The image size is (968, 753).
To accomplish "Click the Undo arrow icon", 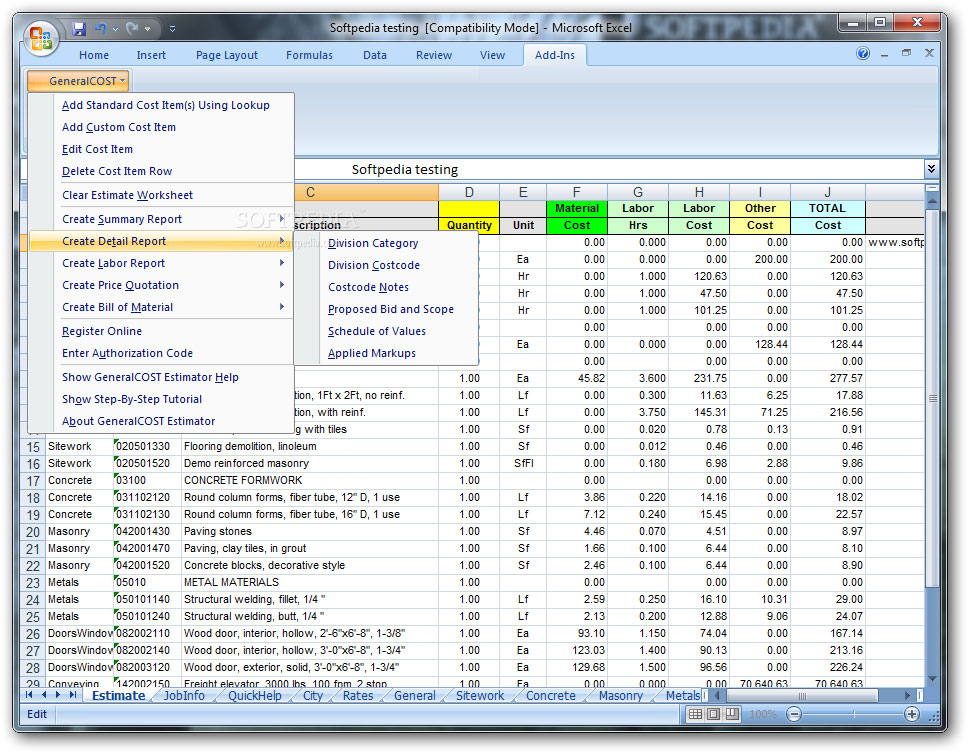I will click(100, 29).
